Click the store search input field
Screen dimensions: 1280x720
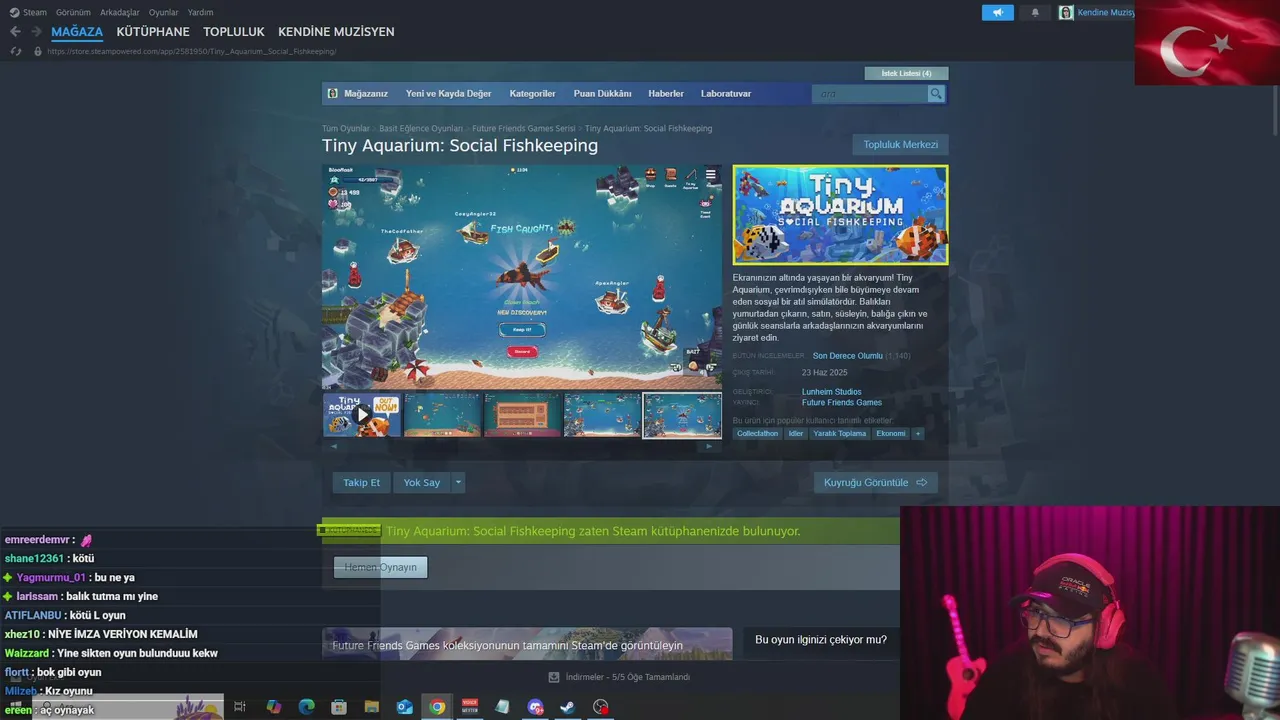[x=870, y=94]
